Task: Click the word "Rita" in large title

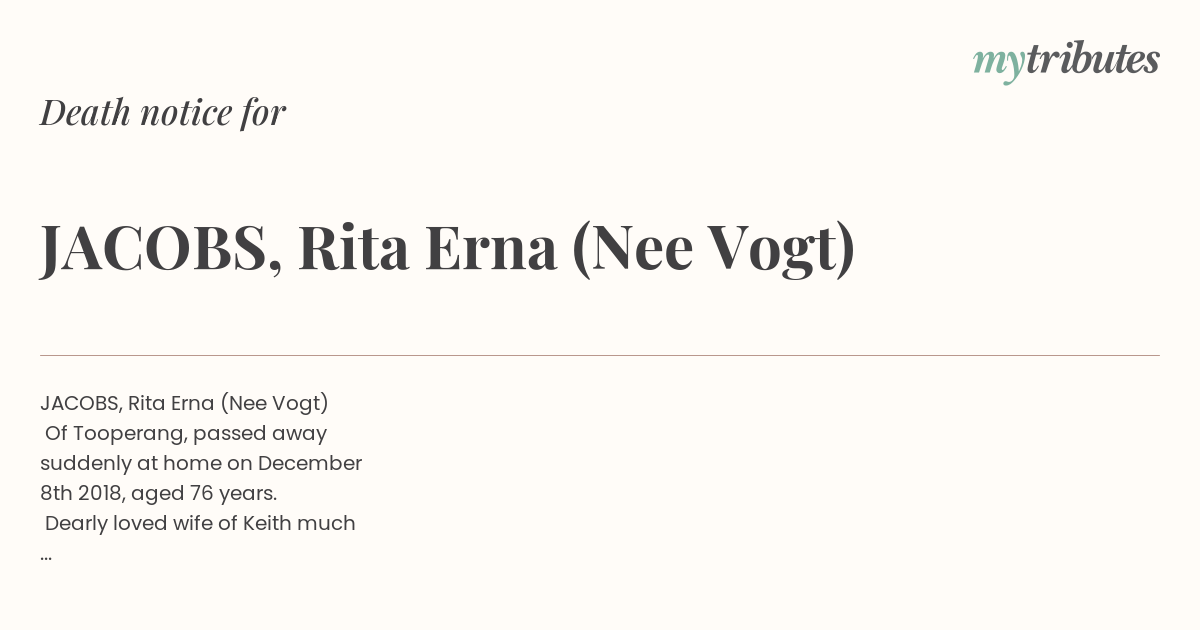Action: click(x=354, y=248)
